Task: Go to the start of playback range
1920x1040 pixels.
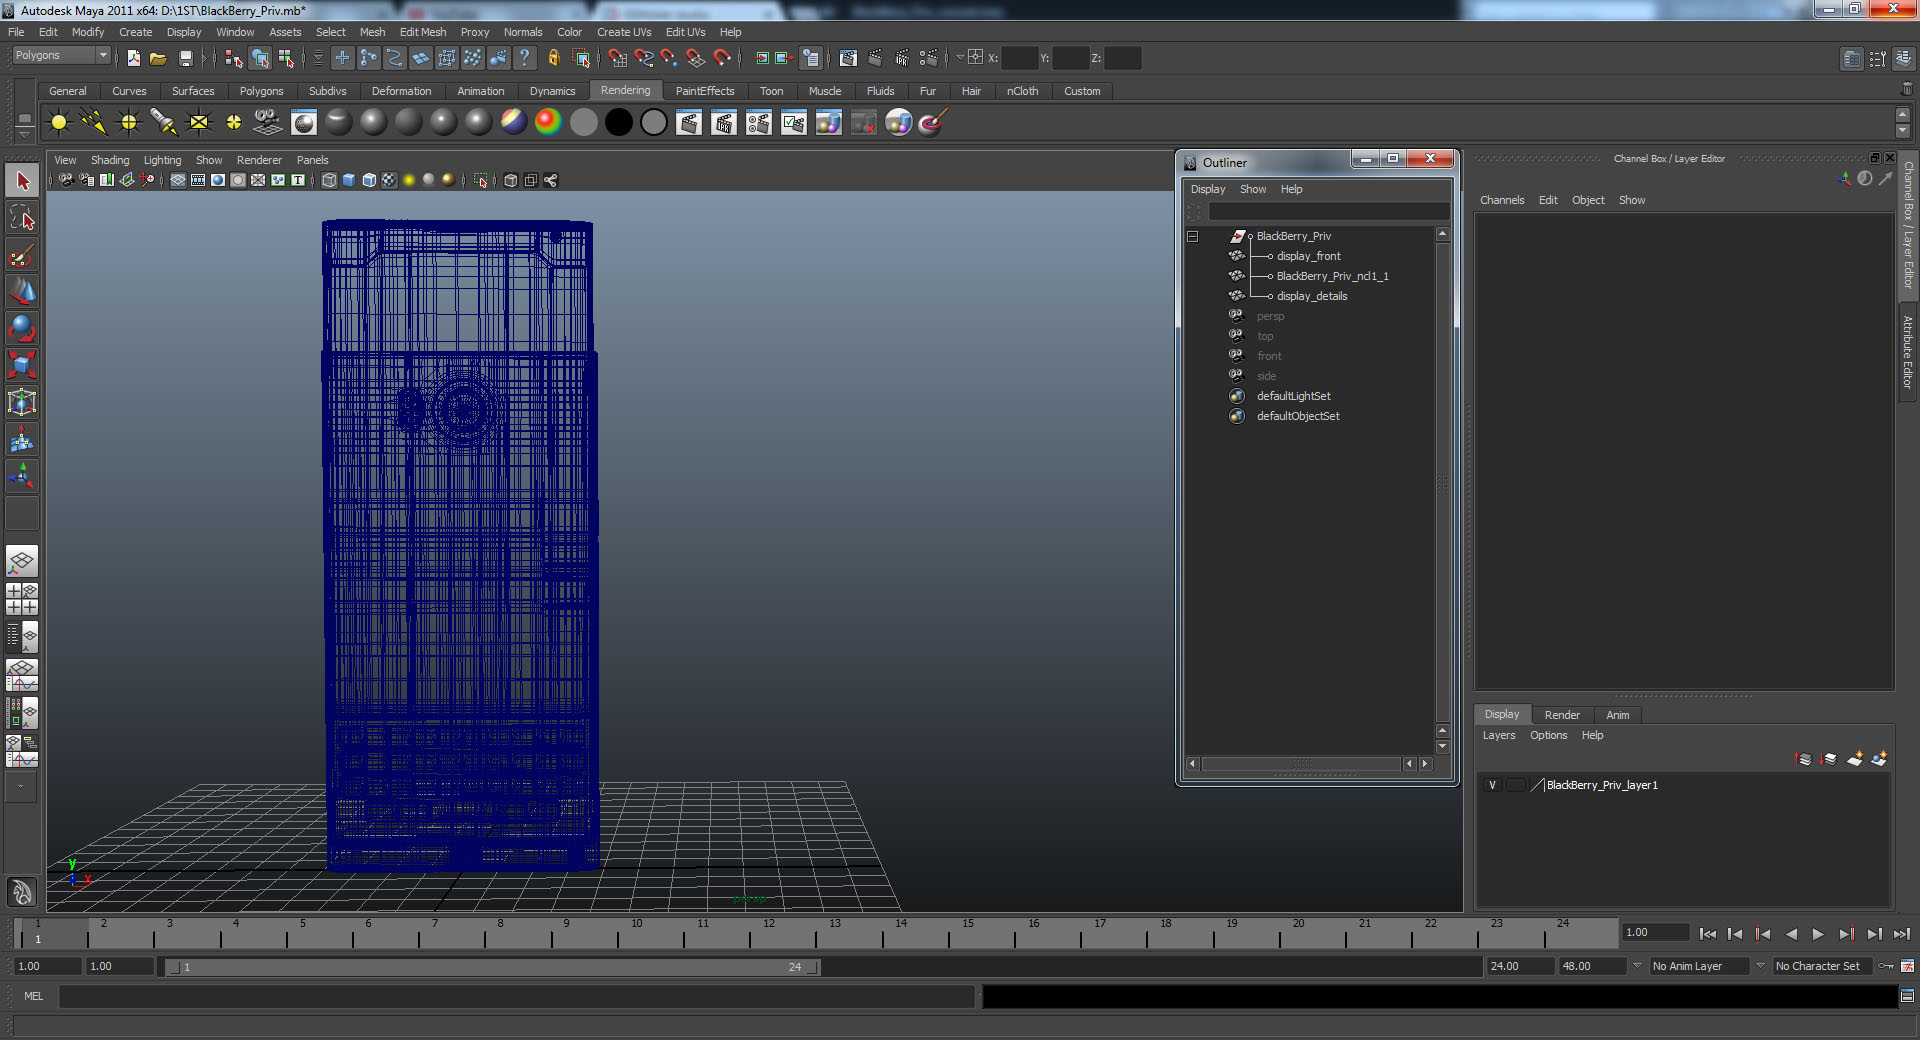Action: point(1708,934)
